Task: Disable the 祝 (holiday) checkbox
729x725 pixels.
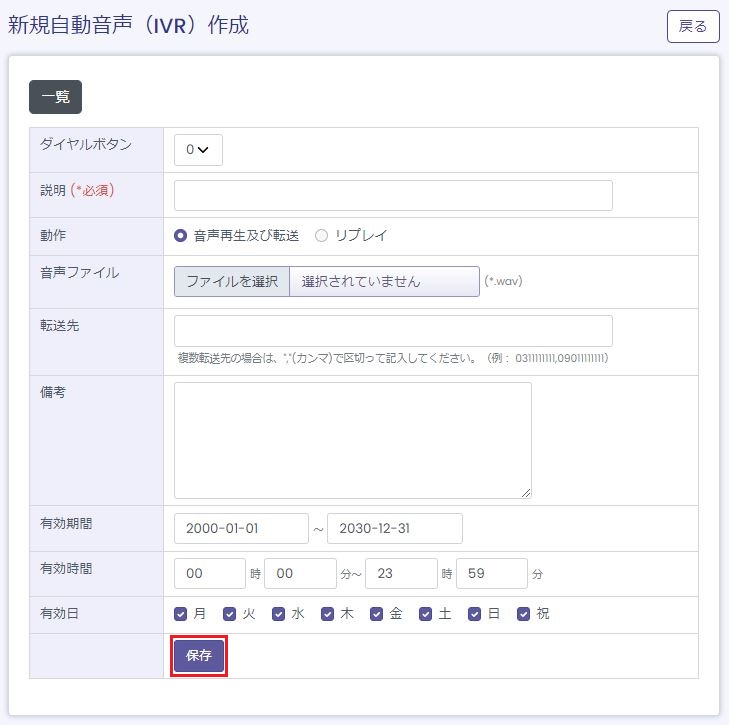Action: click(x=523, y=614)
